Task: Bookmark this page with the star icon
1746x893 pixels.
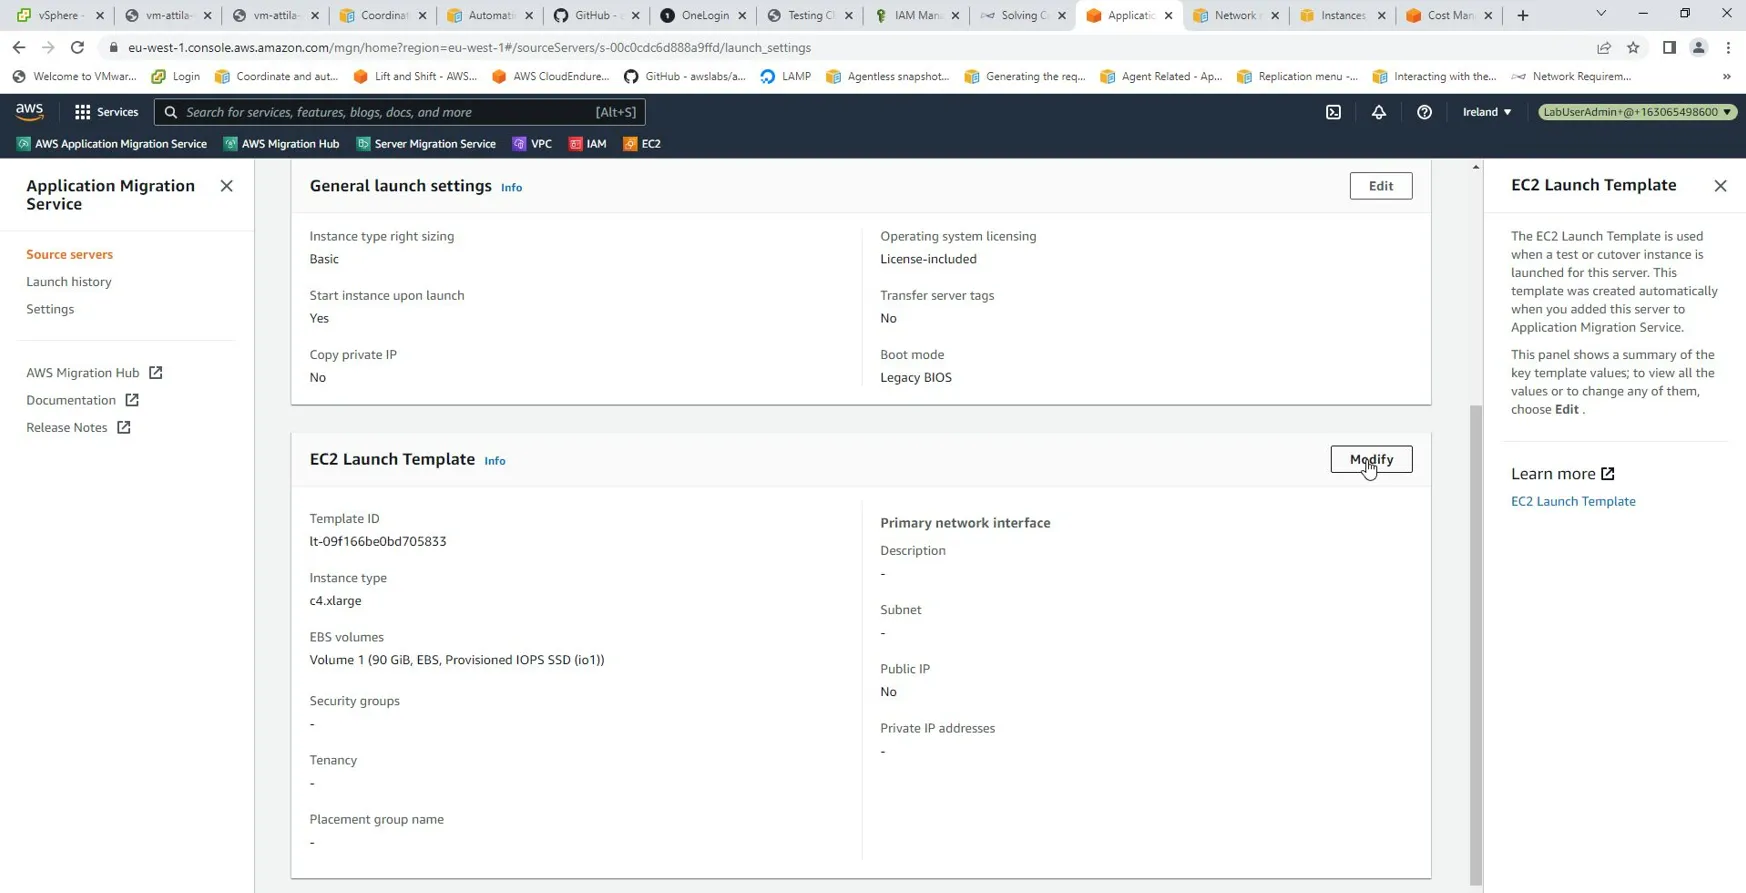Action: (1633, 47)
